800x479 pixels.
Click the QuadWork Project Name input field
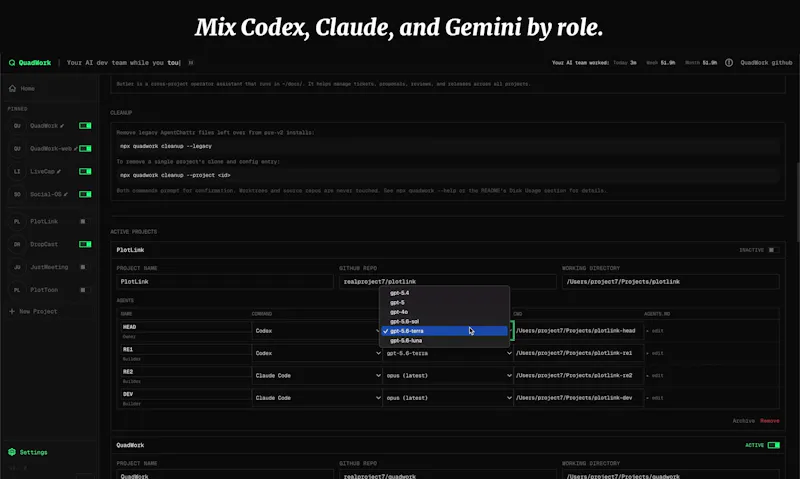tap(224, 475)
